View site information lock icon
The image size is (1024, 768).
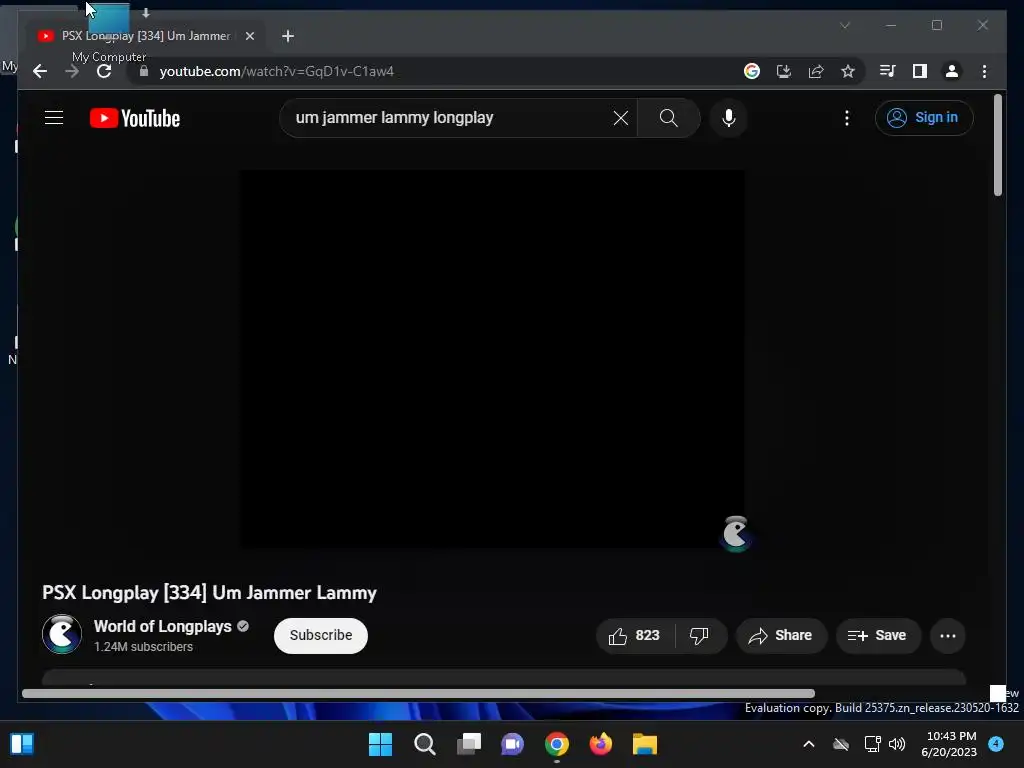(144, 71)
